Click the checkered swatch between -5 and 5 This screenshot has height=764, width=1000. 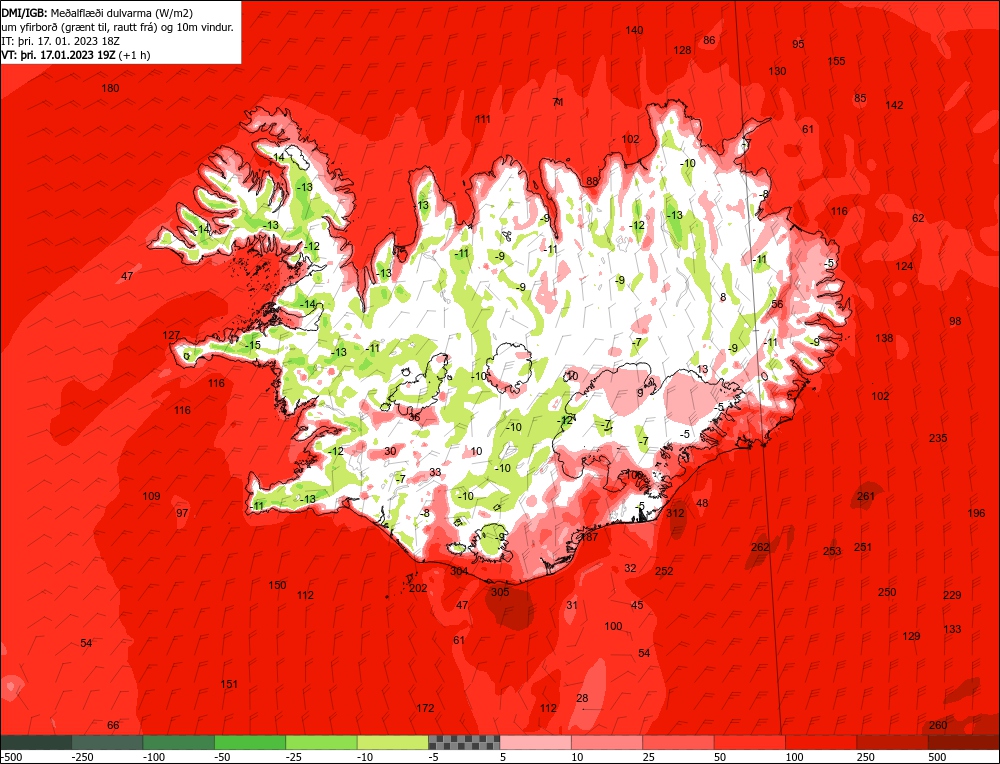[x=464, y=742]
